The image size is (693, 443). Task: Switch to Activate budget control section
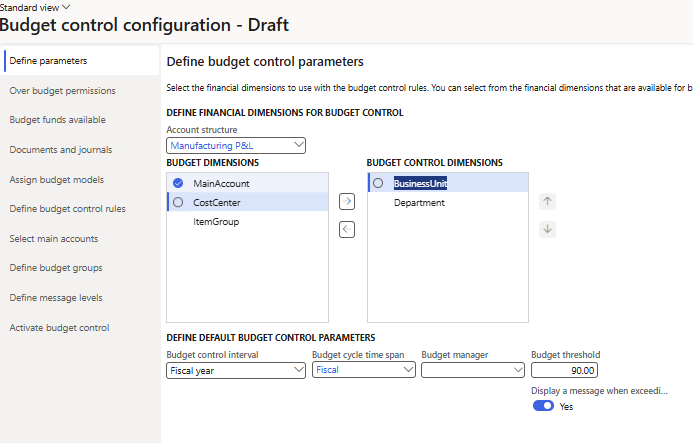pos(59,327)
